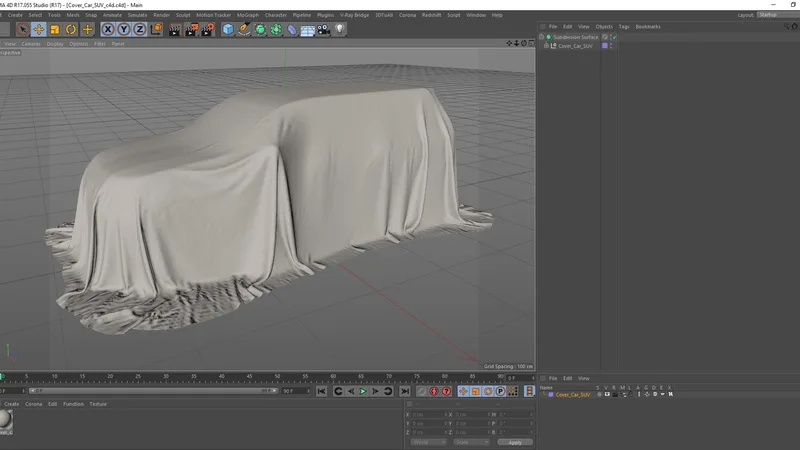Screen dimensions: 800x450
Task: Go to next keyframe
Action: [388, 391]
